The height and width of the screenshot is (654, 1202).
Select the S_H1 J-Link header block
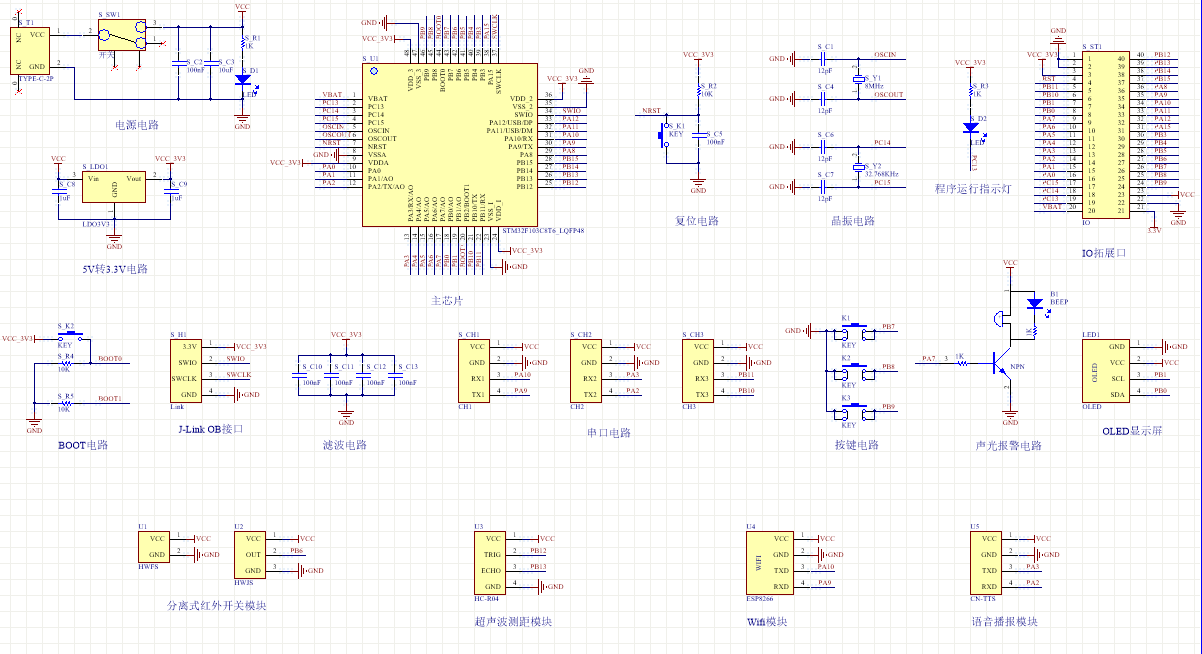click(x=188, y=369)
